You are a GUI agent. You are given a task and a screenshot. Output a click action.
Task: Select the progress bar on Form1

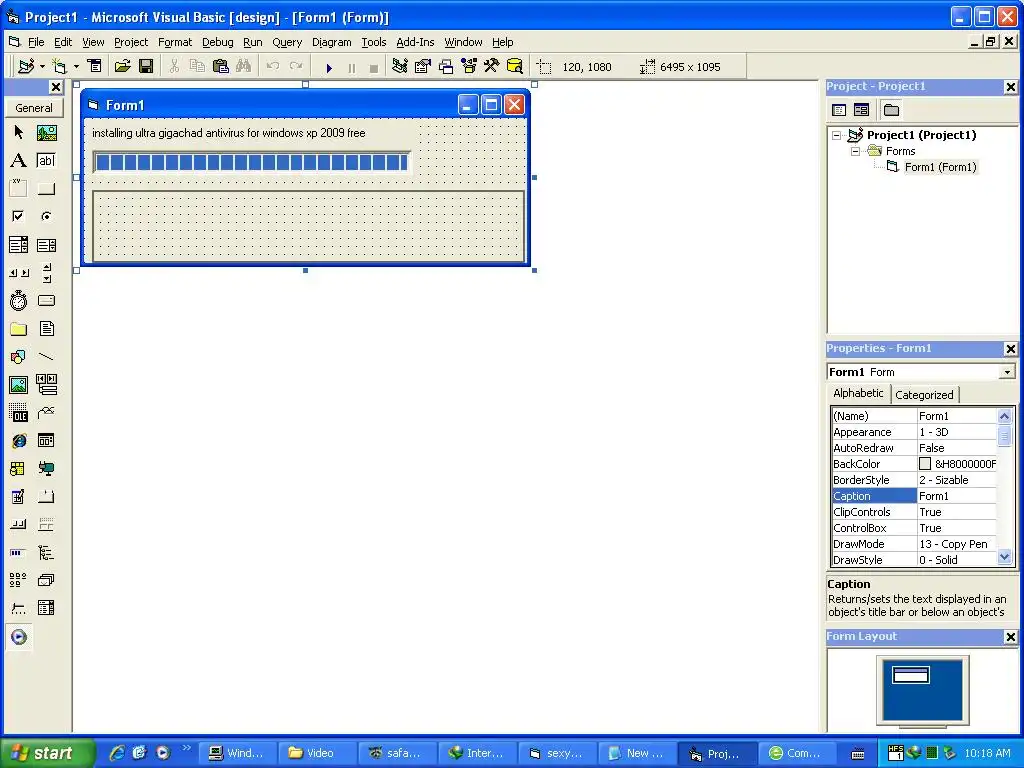[251, 162]
